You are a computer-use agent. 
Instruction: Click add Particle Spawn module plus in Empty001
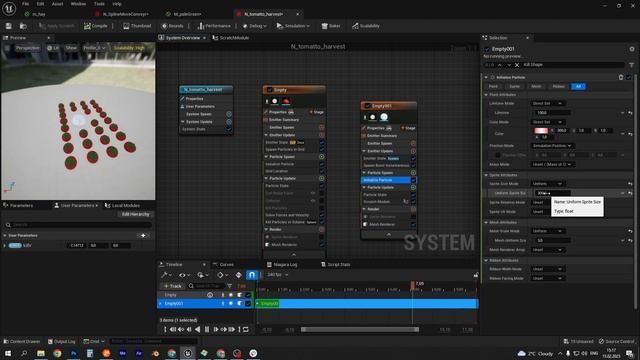click(413, 173)
